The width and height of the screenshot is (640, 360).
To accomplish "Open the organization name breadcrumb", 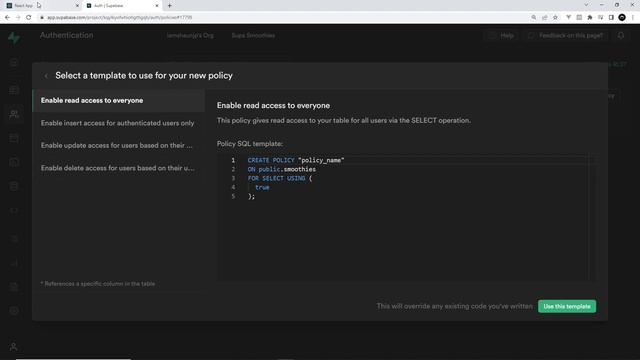I will (190, 36).
